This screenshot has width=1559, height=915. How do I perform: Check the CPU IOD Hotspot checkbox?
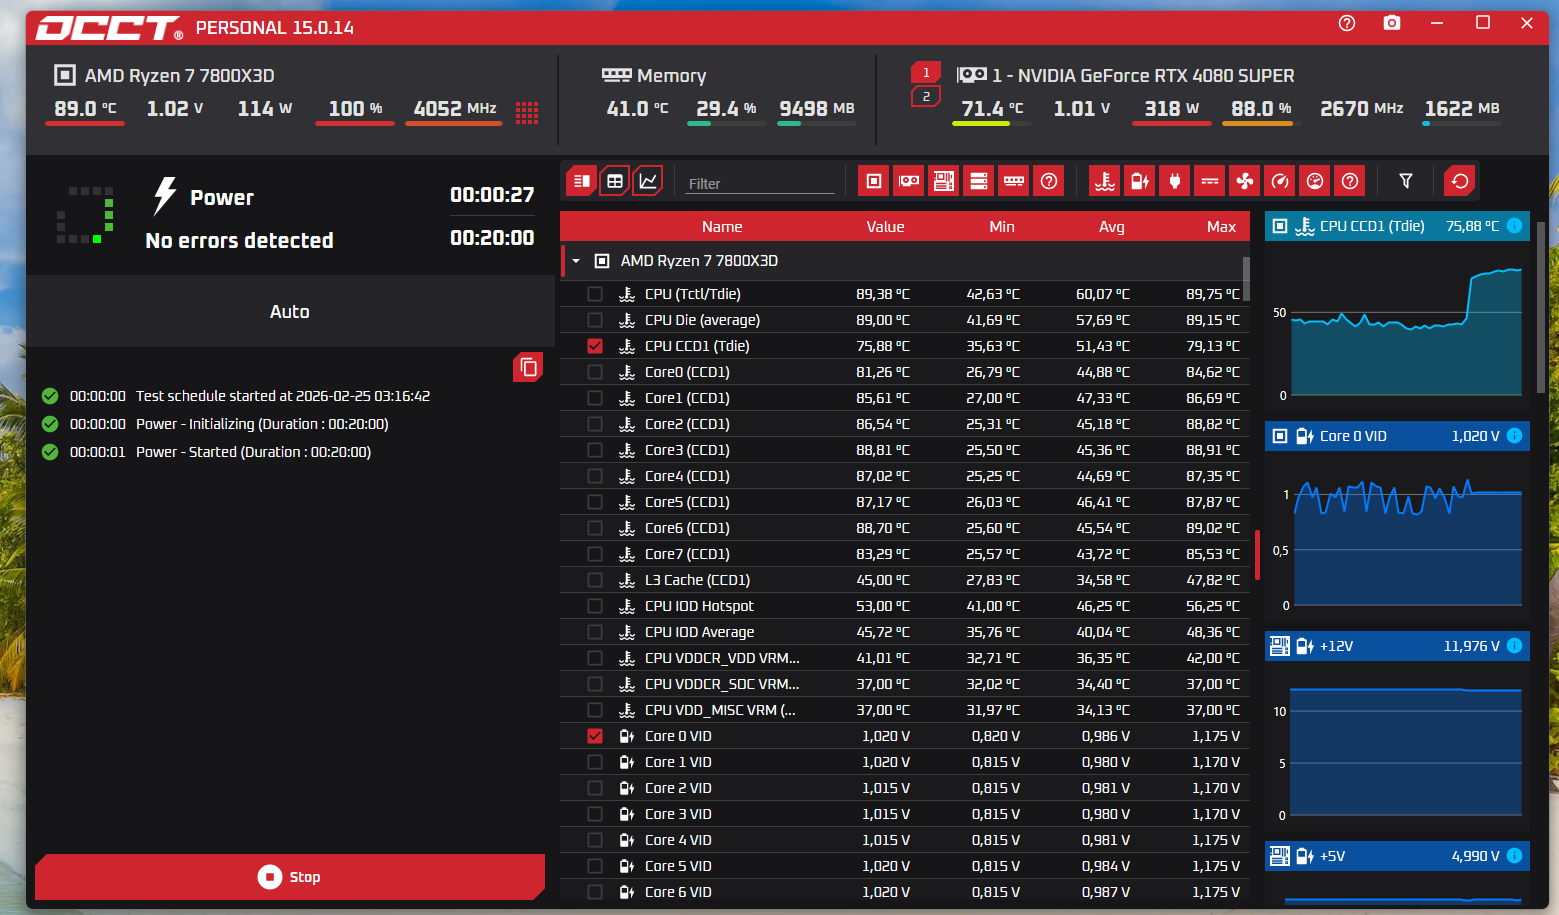pos(595,606)
